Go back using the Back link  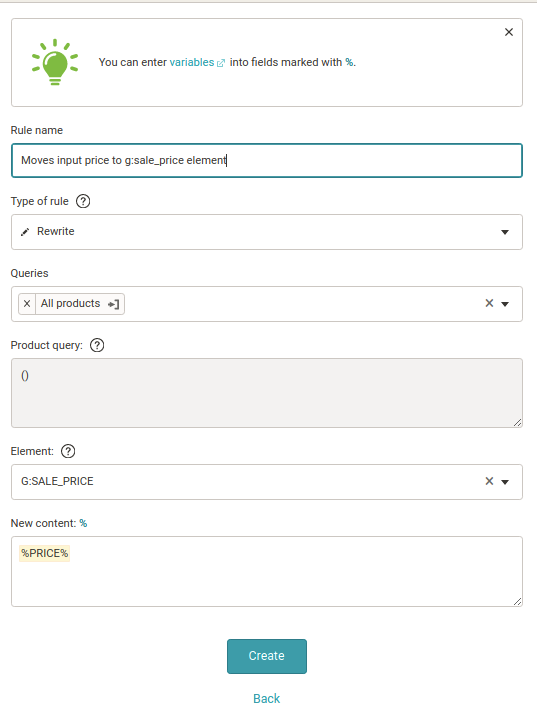266,698
